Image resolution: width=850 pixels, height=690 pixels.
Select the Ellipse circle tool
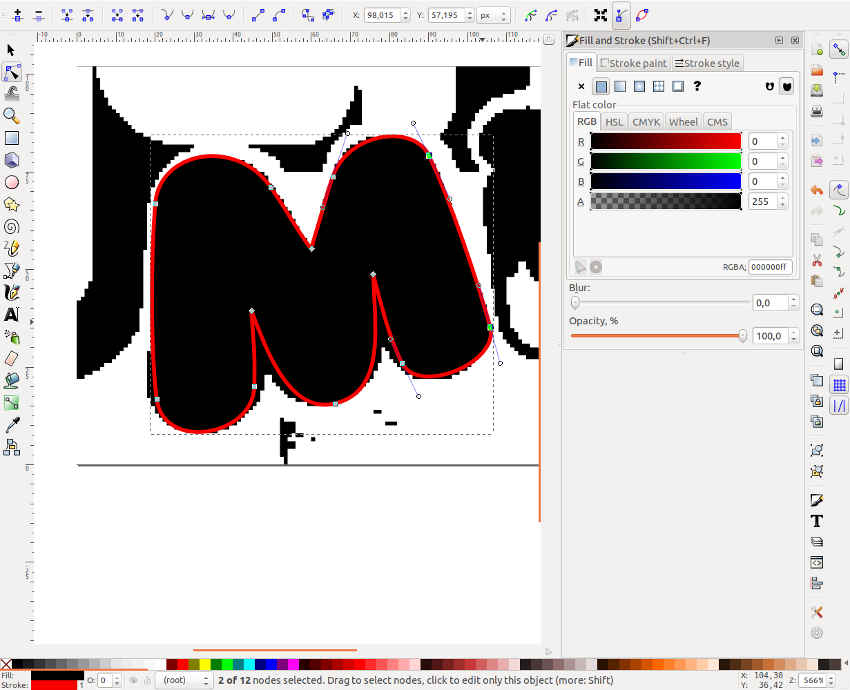(11, 182)
